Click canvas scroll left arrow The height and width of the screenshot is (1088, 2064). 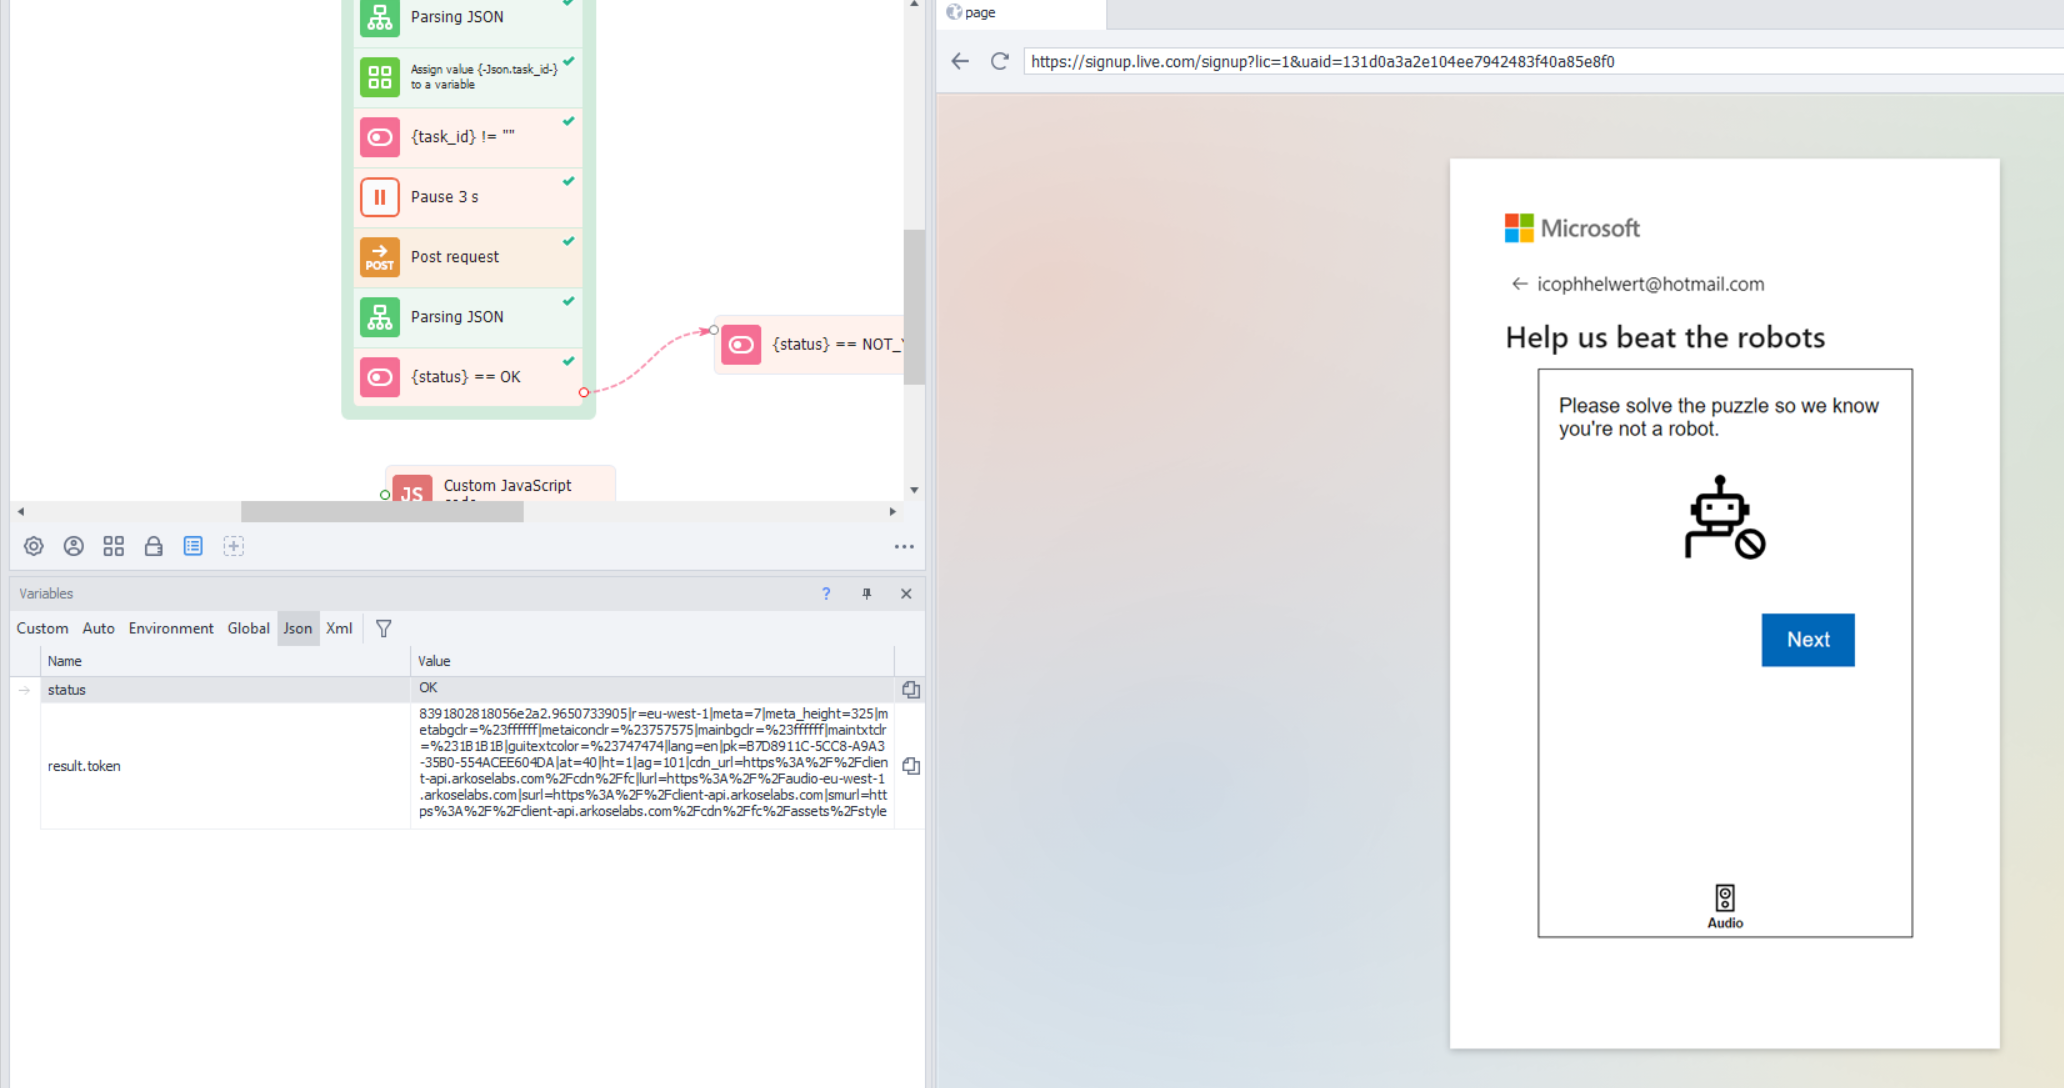pyautogui.click(x=21, y=511)
